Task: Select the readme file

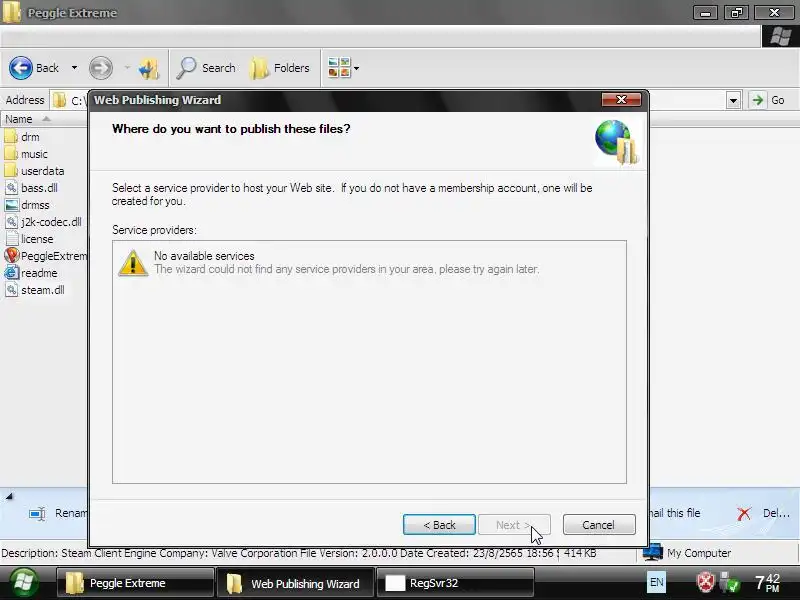Action: pos(31,273)
